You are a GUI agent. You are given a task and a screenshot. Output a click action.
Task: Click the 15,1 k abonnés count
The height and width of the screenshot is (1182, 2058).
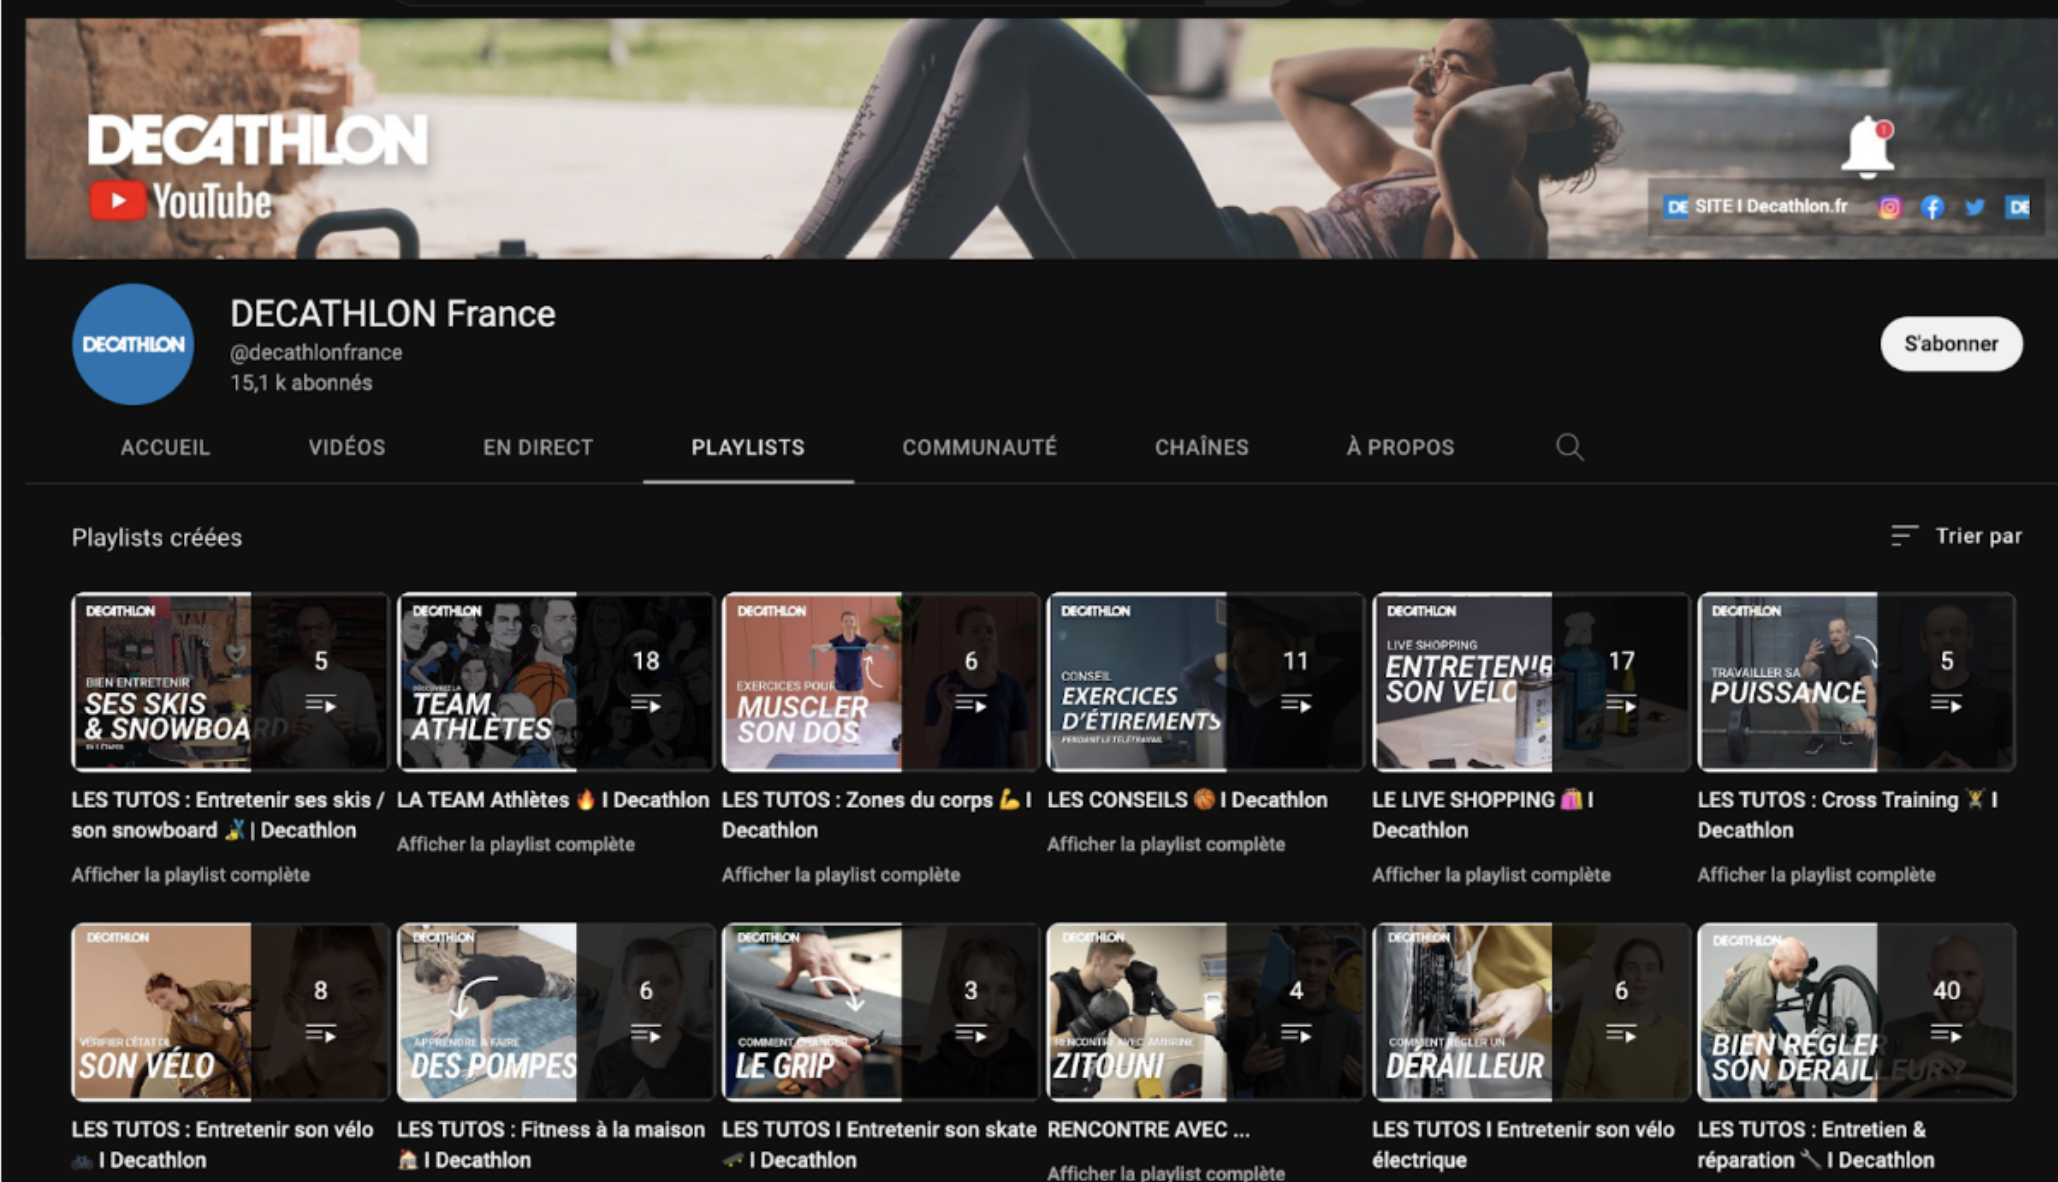coord(301,383)
